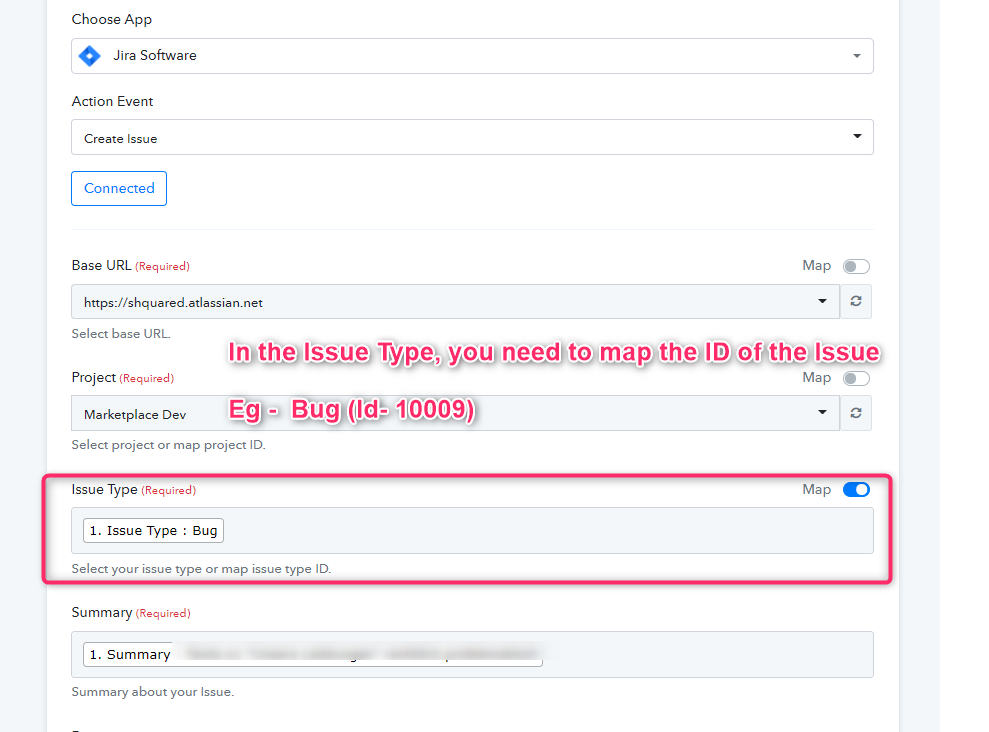
Task: Open the Choose App dropdown showing Jira Software
Action: coord(472,56)
